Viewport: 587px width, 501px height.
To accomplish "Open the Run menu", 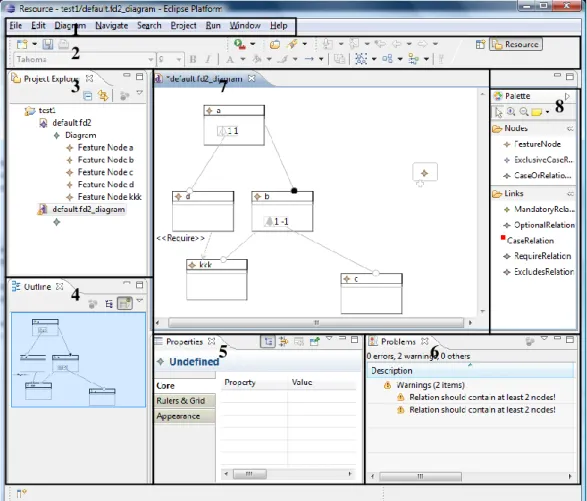I will click(x=213, y=25).
